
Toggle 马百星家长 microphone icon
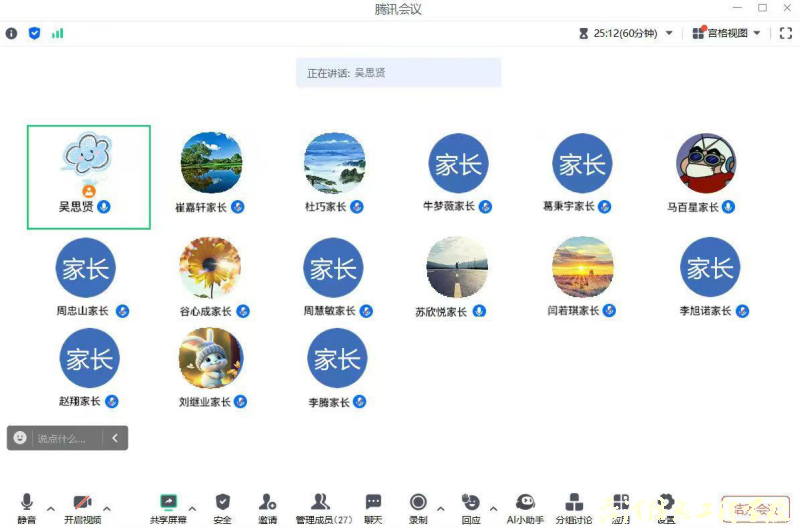pos(729,207)
